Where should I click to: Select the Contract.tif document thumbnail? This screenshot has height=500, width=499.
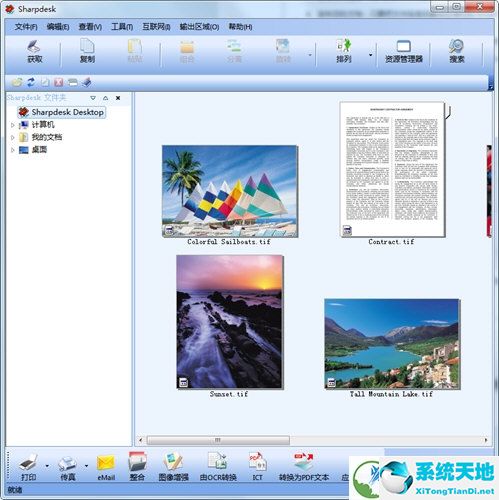pos(392,169)
